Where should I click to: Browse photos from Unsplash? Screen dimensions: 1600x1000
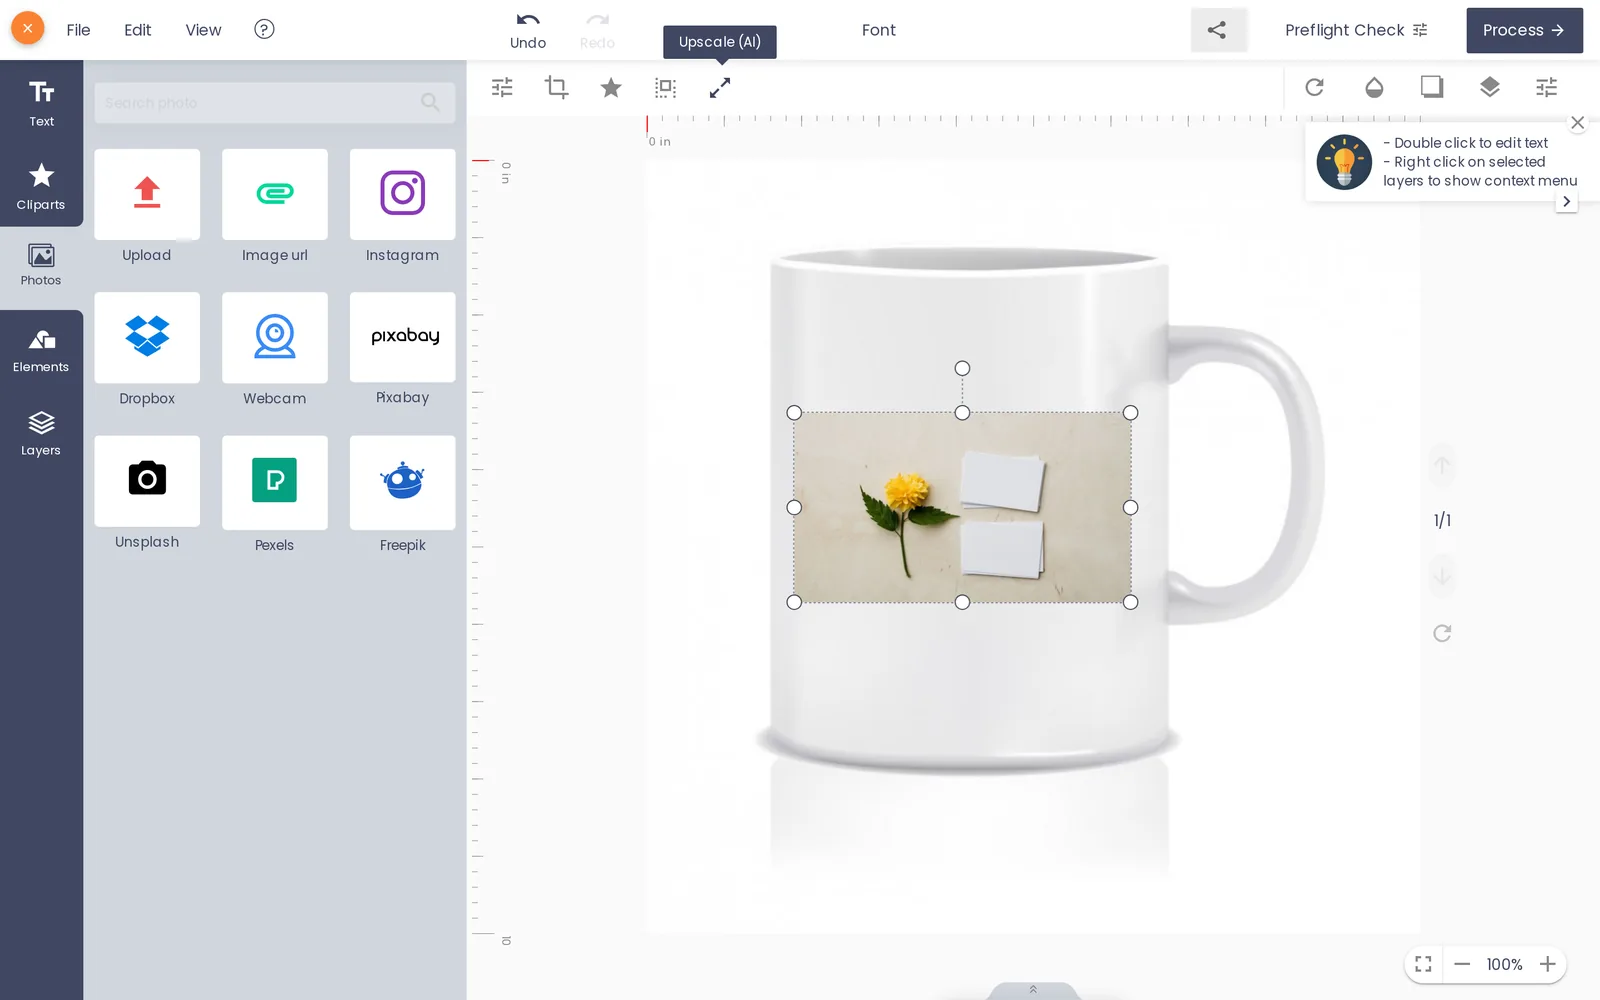[147, 481]
